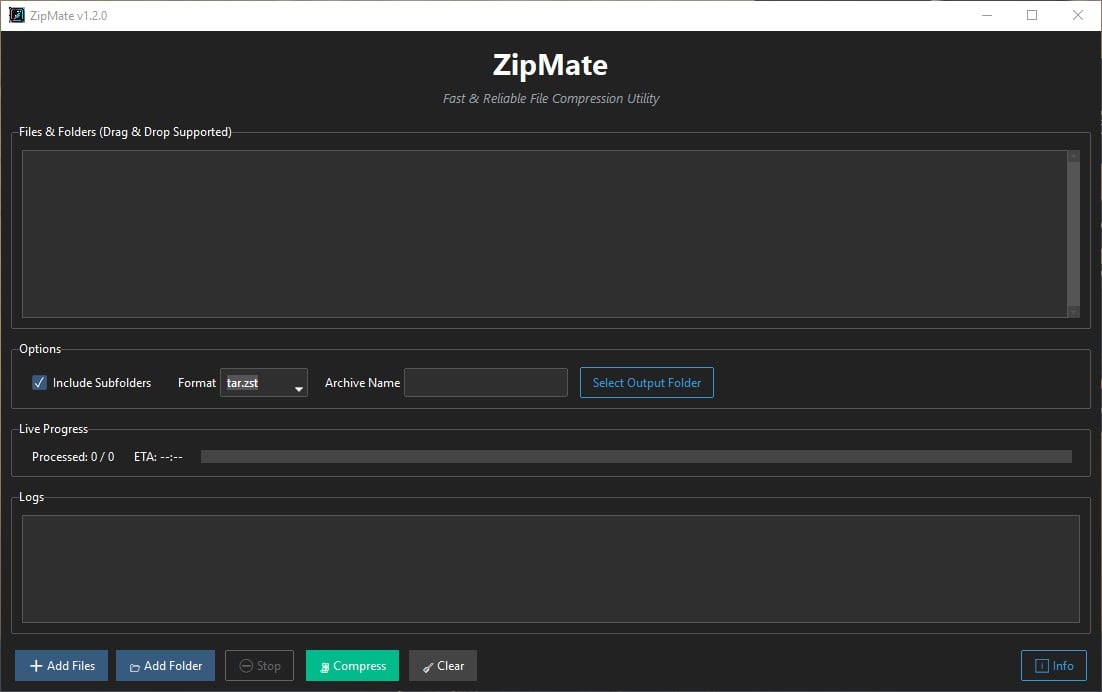
Task: Toggle the Include Subfolders checkbox
Action: tap(38, 382)
